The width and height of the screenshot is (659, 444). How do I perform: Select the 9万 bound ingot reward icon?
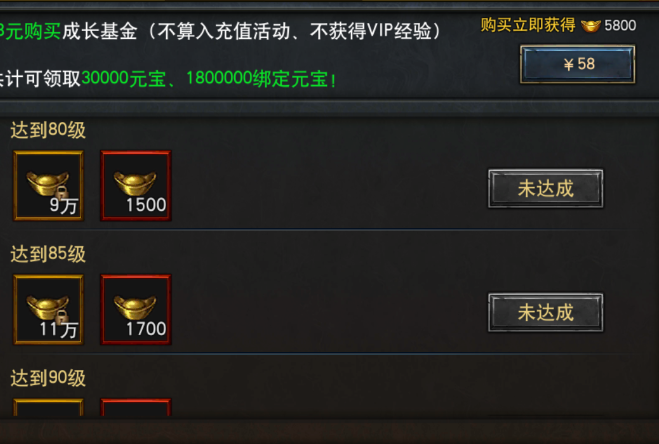point(48,185)
